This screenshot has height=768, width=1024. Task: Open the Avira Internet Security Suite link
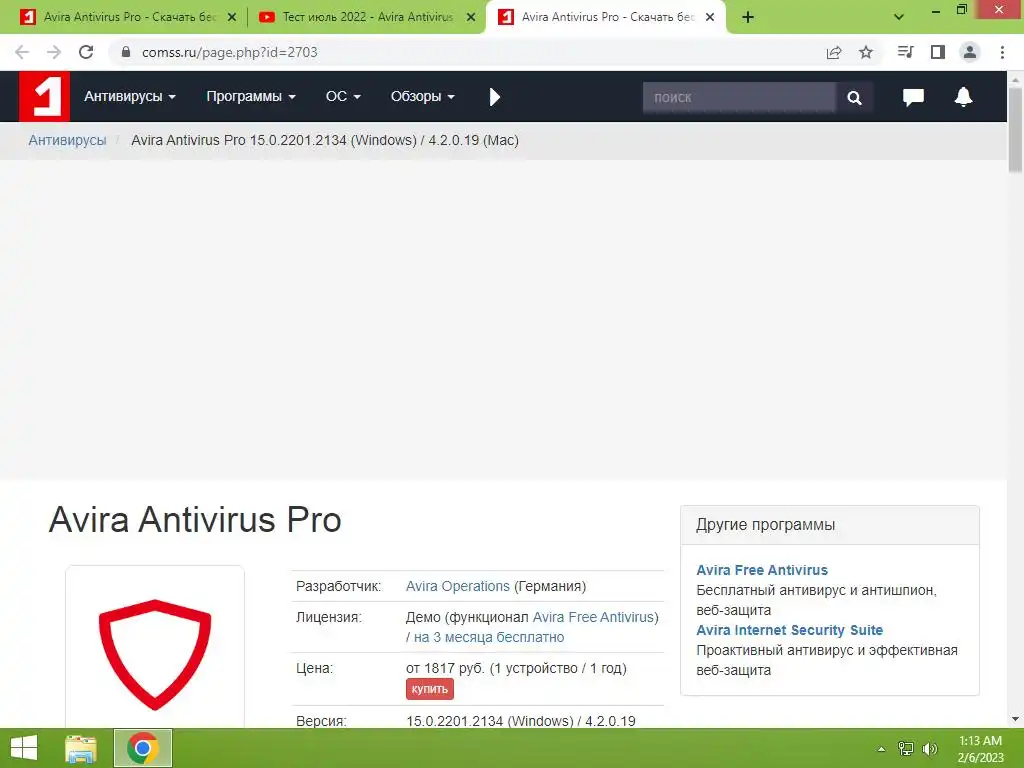(789, 630)
